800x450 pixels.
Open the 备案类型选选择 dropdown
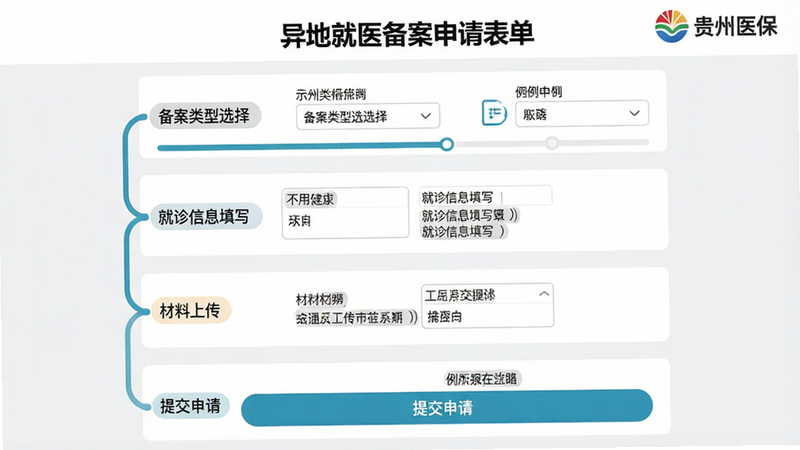(368, 117)
